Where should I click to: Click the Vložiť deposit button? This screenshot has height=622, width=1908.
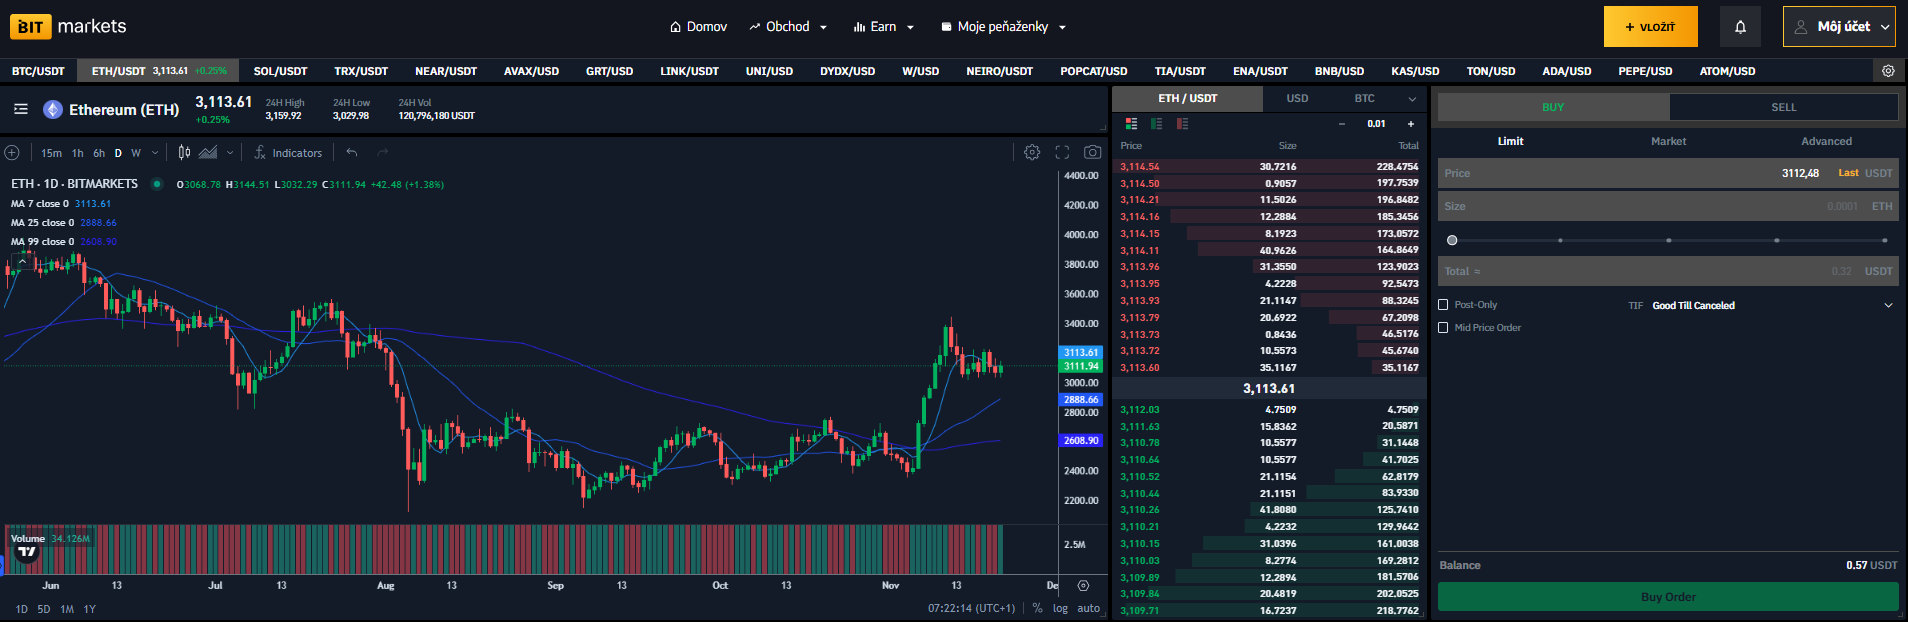1650,27
